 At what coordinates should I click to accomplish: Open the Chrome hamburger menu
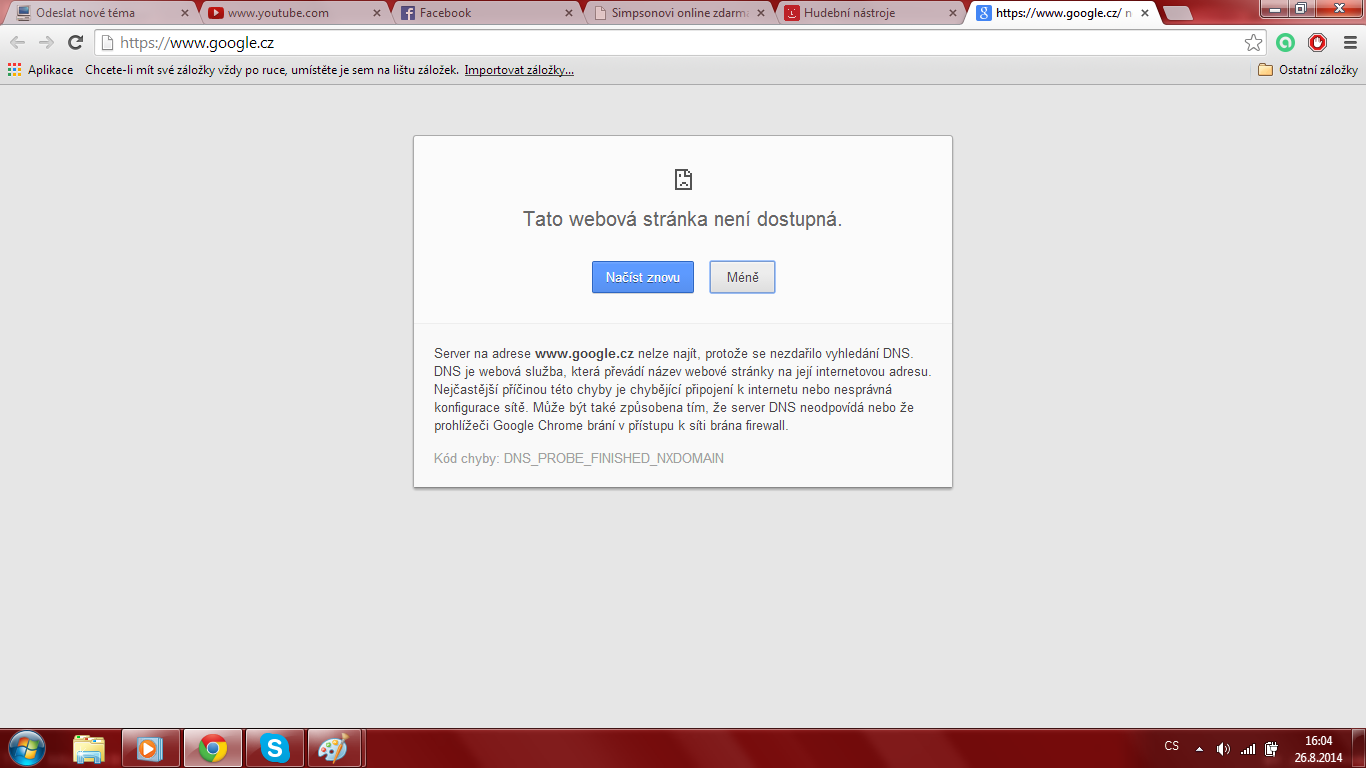click(1348, 42)
